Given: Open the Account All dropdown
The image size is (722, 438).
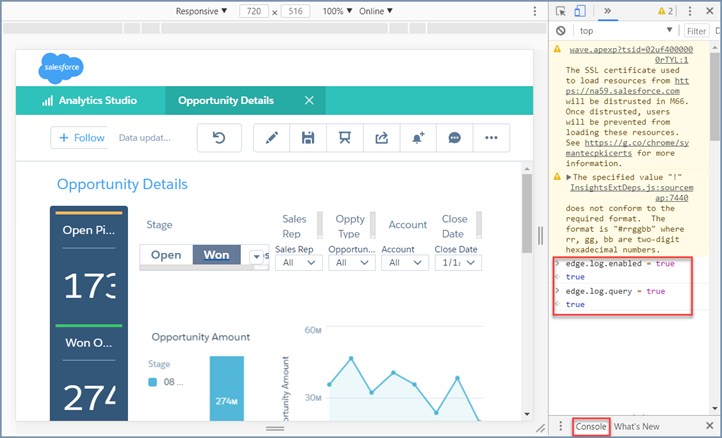Looking at the screenshot, I should (x=405, y=263).
